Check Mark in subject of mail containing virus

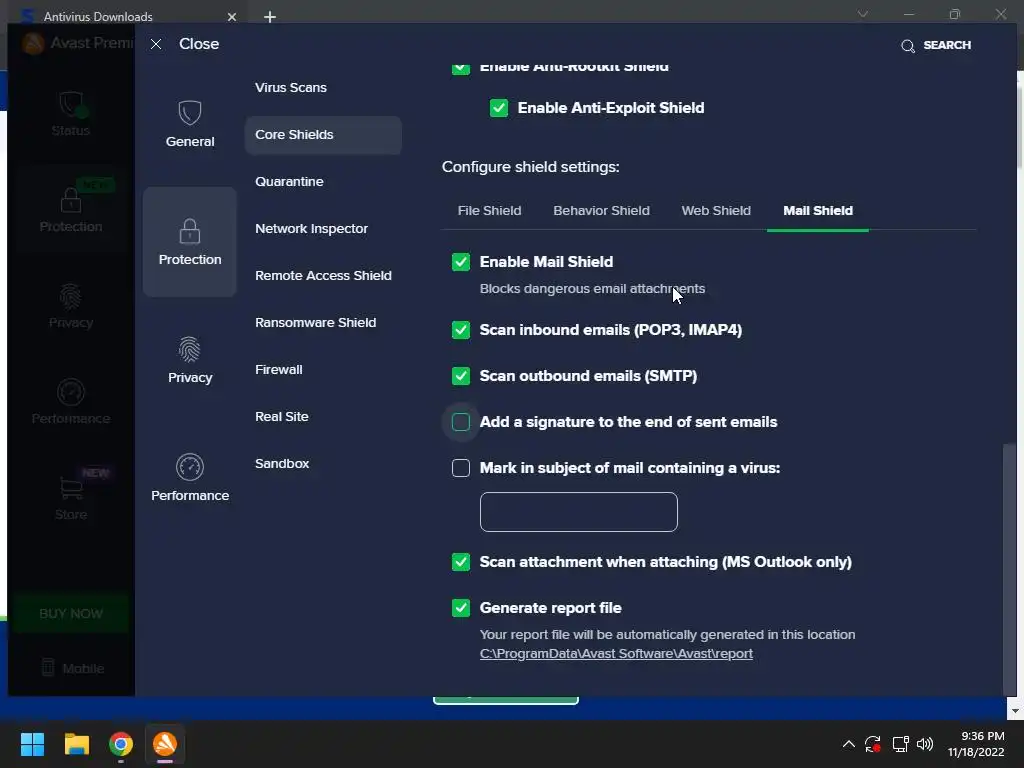coord(461,468)
